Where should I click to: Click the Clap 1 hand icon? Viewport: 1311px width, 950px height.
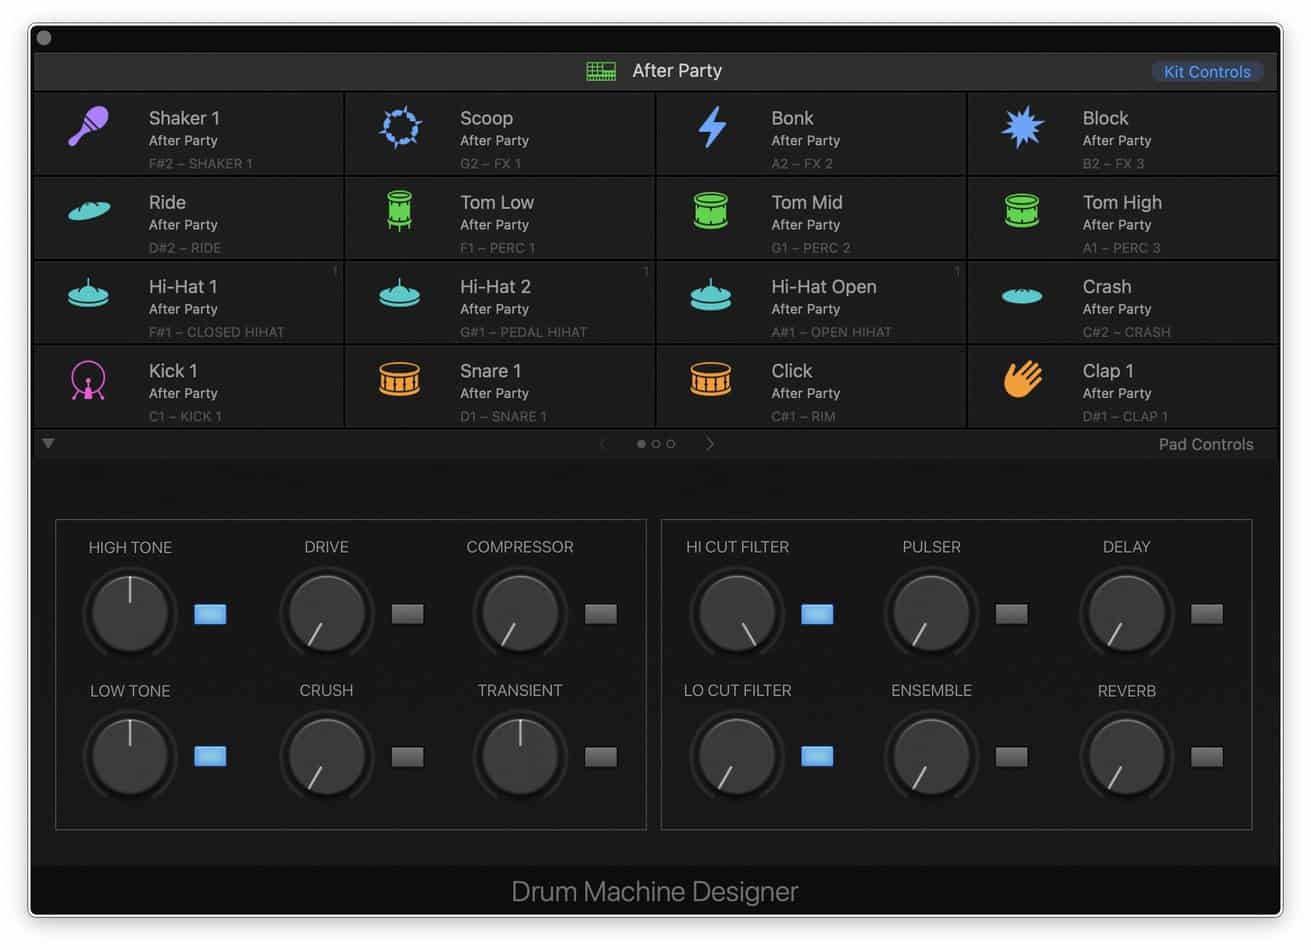(1023, 379)
